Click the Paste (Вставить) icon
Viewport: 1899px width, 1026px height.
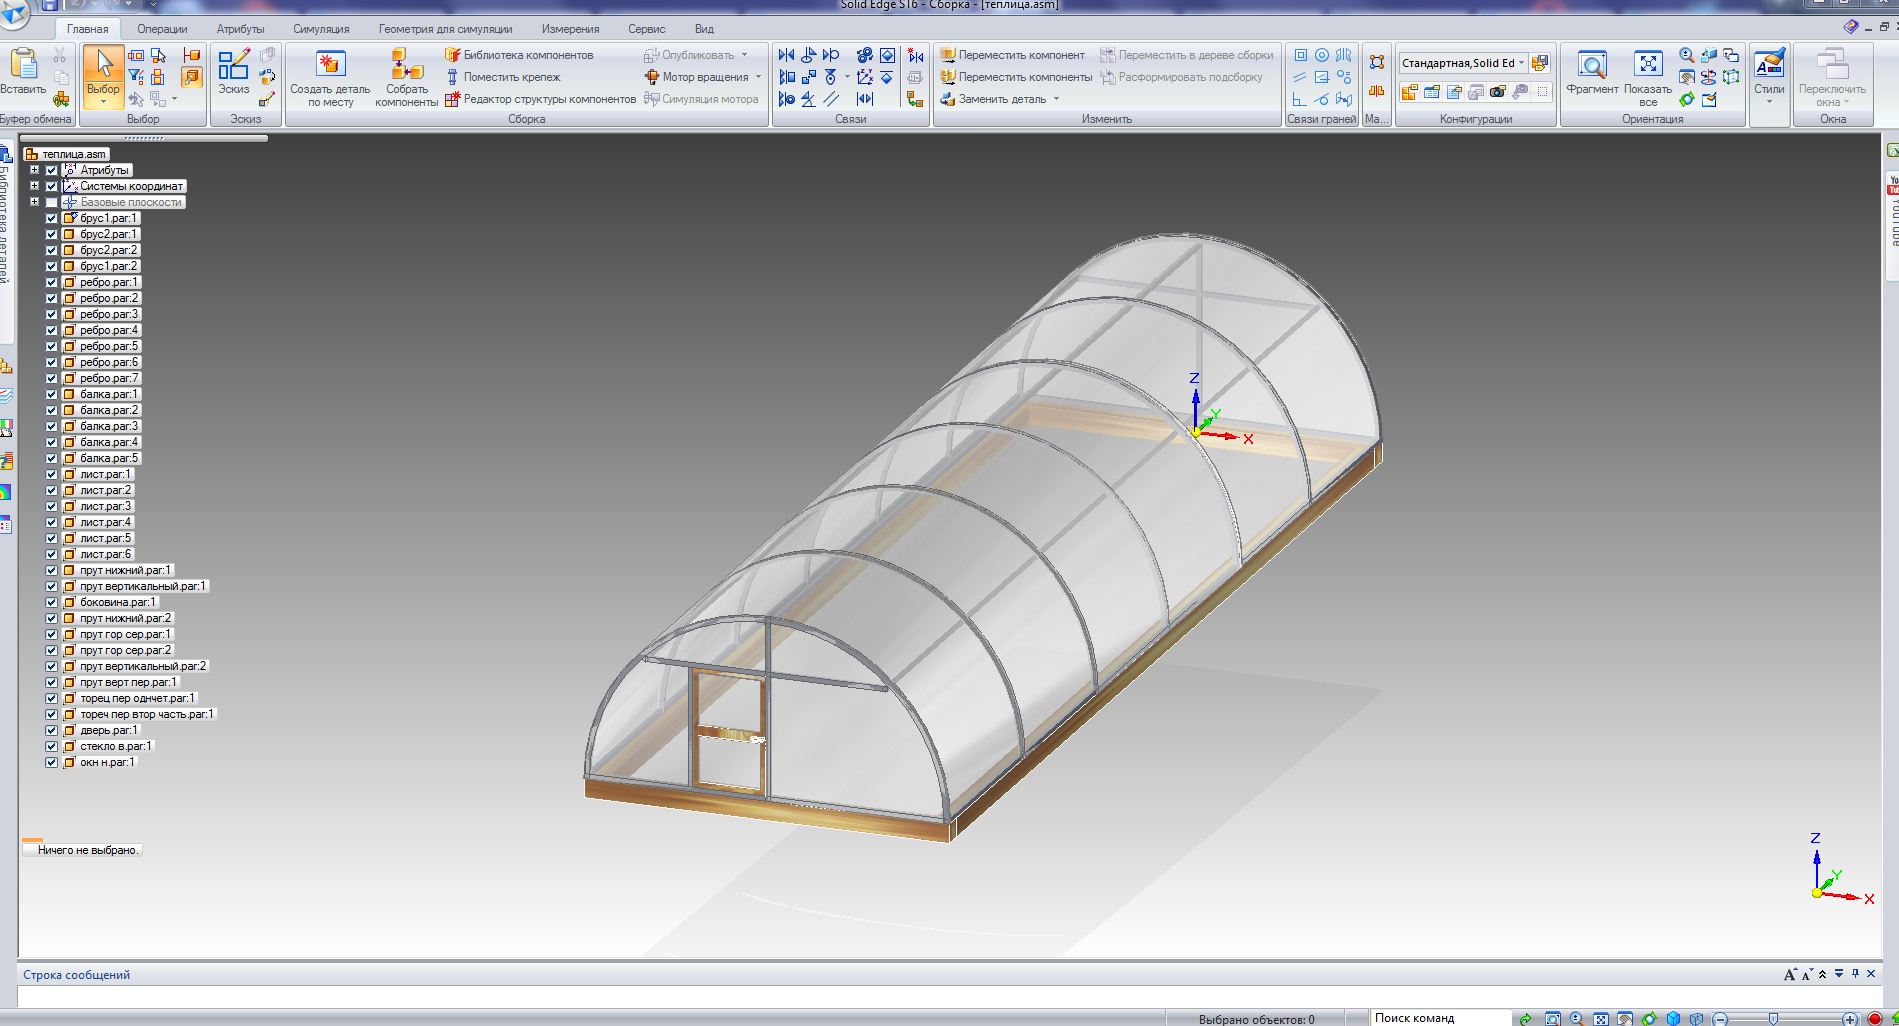coord(23,65)
